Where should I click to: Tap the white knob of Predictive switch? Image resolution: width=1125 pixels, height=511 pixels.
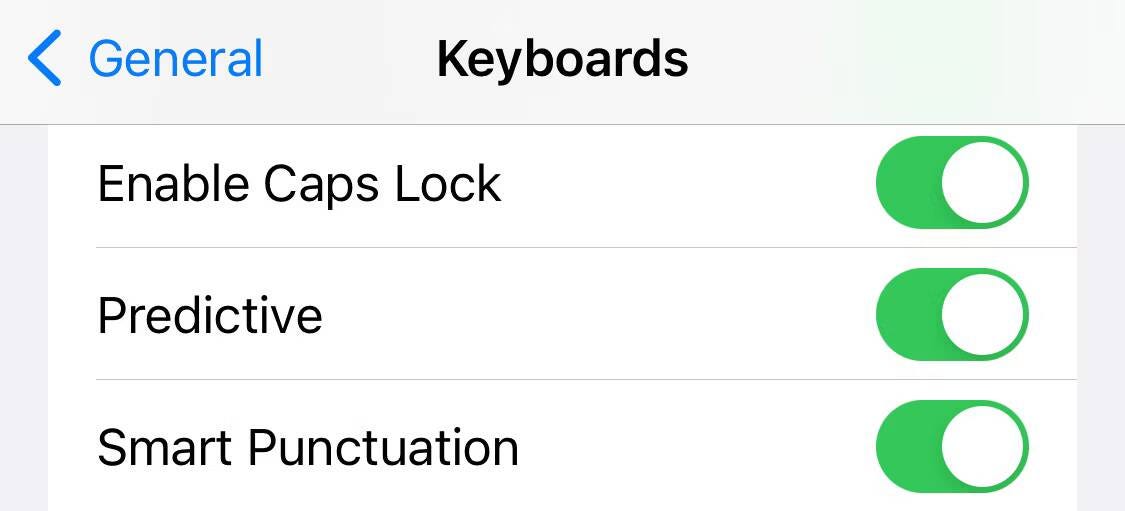(x=984, y=314)
